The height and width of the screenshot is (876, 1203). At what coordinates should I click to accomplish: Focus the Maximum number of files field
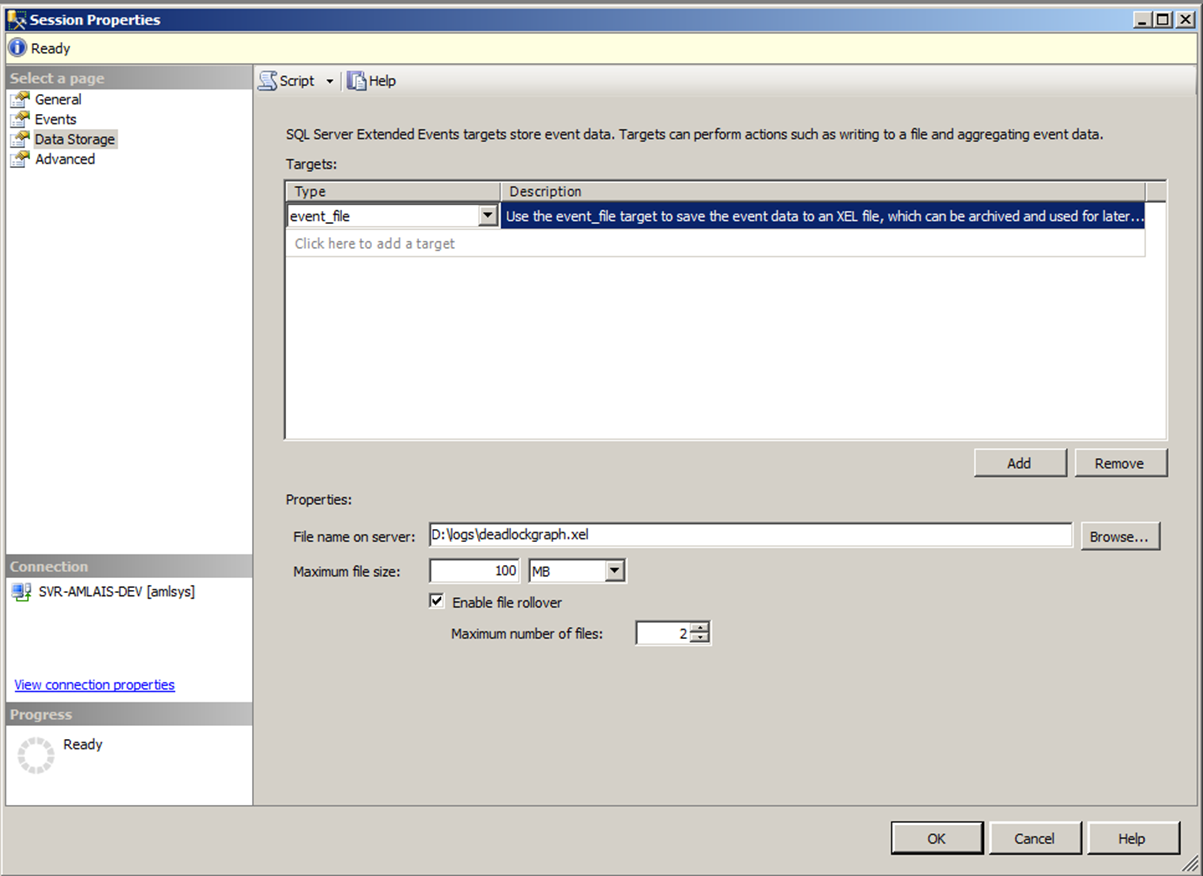point(664,633)
